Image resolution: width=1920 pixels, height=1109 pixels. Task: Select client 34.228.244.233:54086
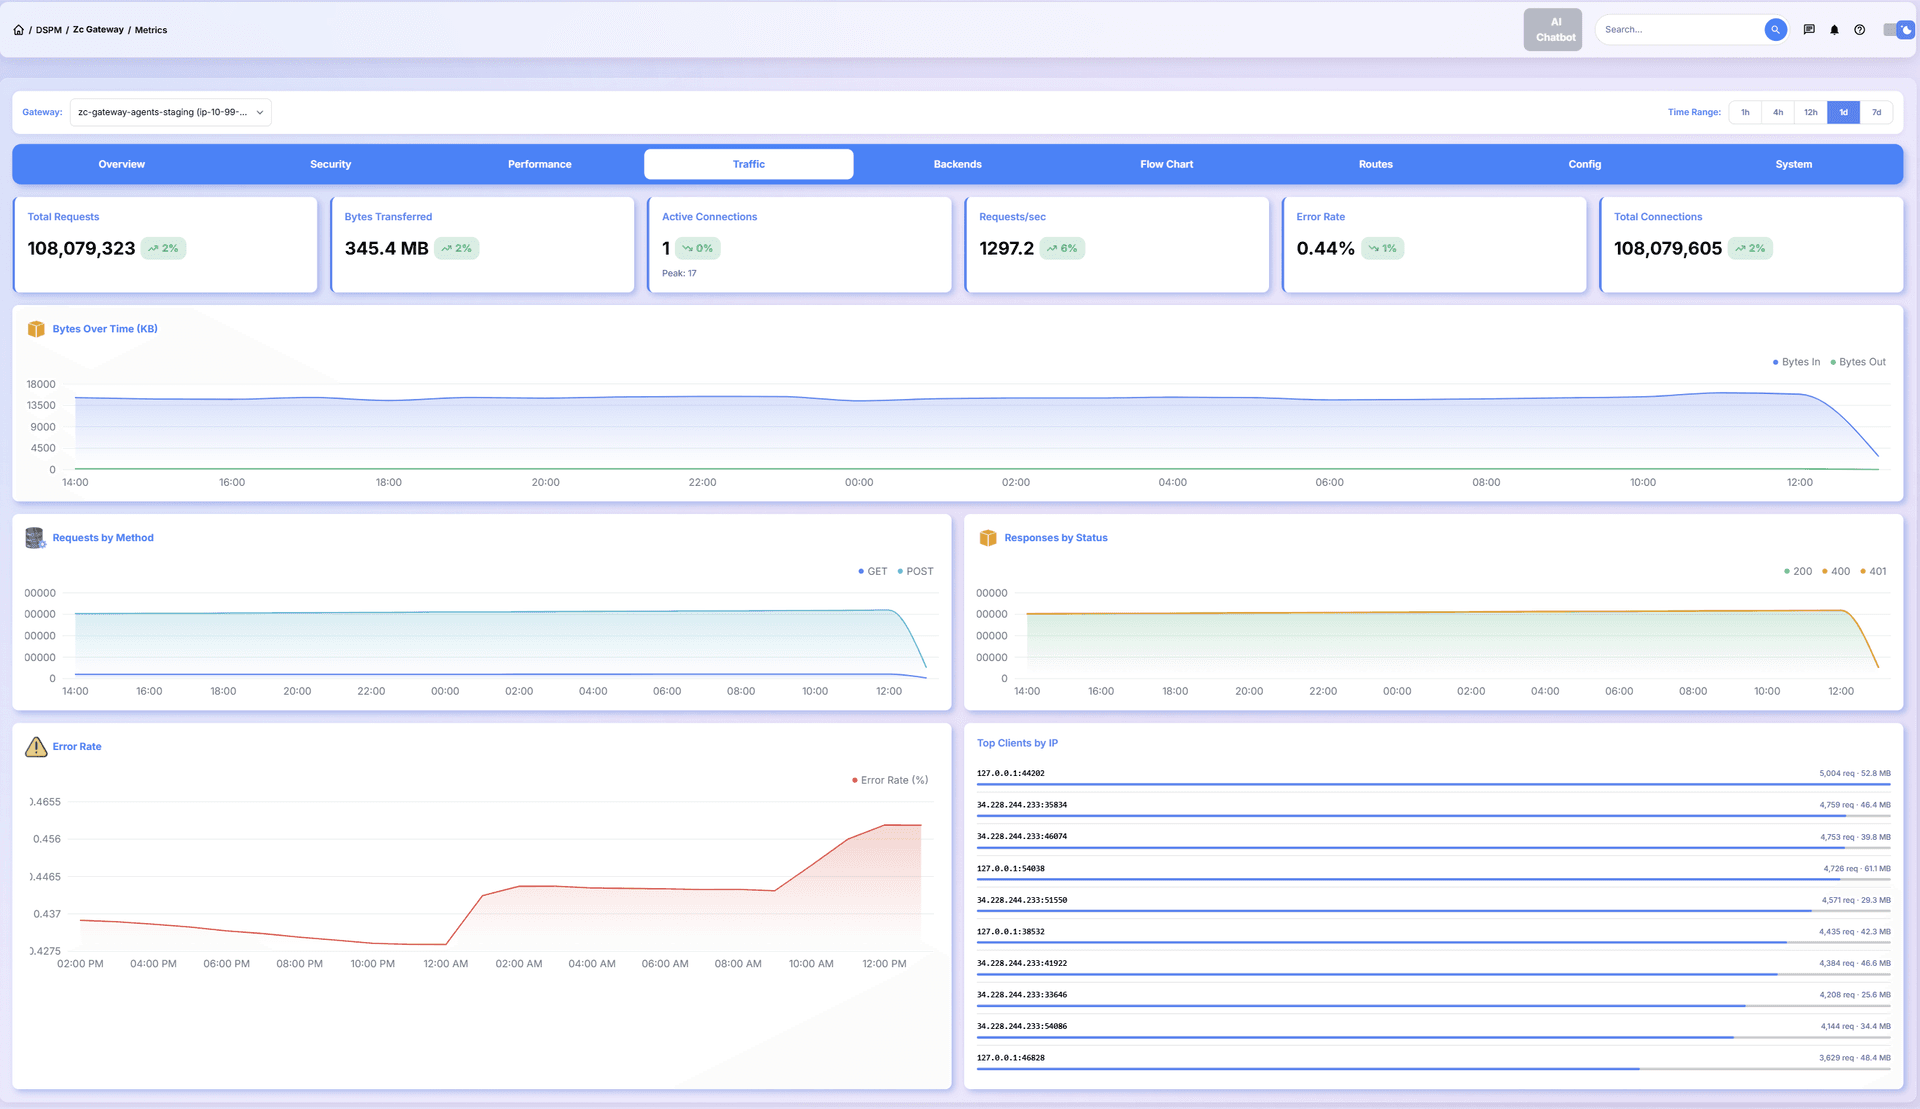click(x=1022, y=1026)
